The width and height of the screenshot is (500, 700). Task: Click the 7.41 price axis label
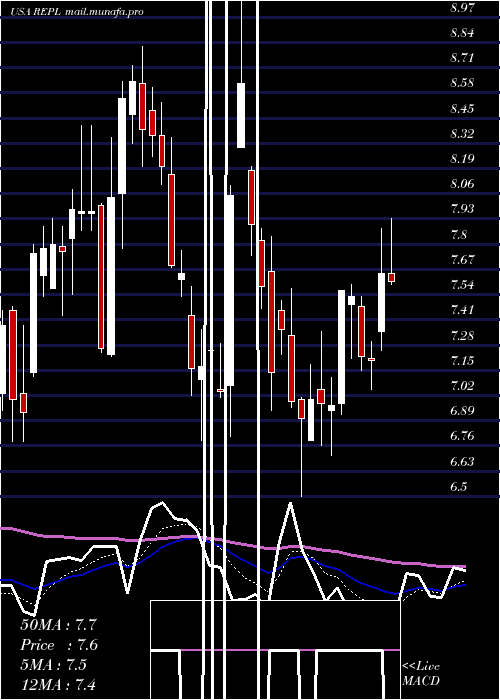(462, 309)
